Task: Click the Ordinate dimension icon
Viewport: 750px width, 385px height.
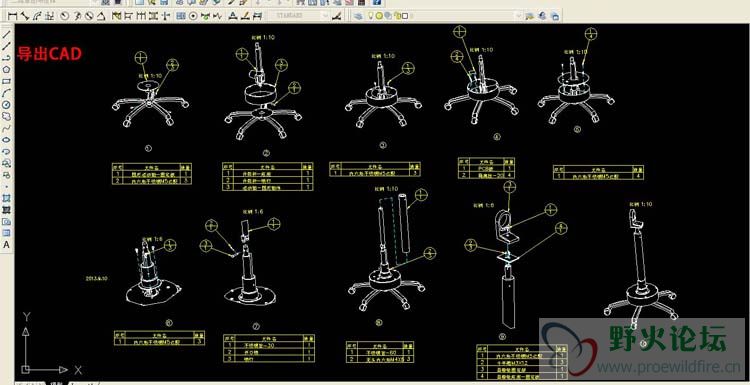Action: coord(49,16)
